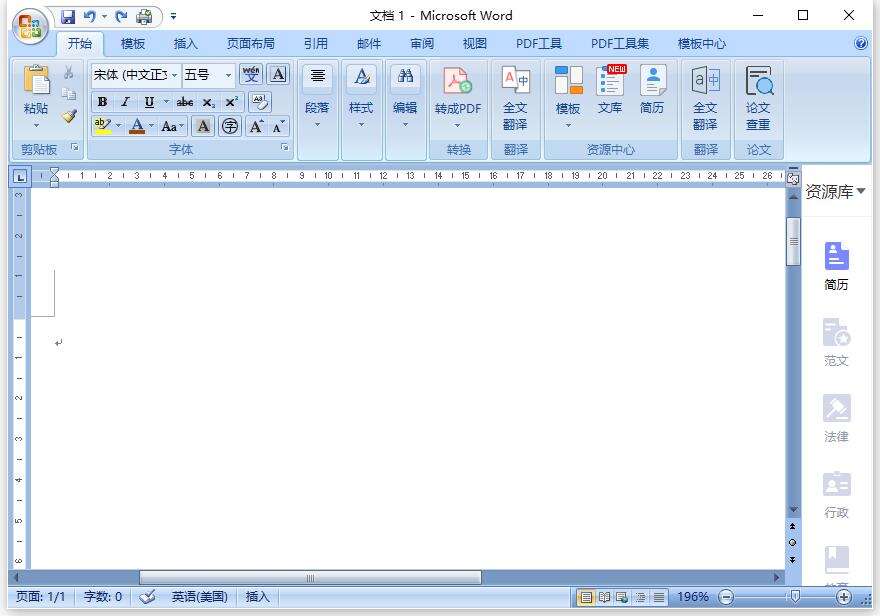Switch to the 页面布局 tab
The width and height of the screenshot is (880, 616).
pyautogui.click(x=251, y=44)
